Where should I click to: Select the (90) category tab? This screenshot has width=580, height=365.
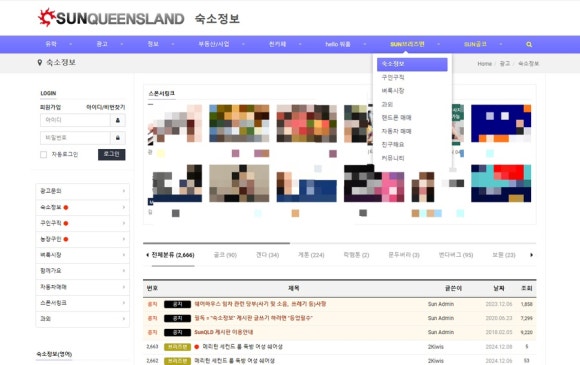(x=225, y=255)
